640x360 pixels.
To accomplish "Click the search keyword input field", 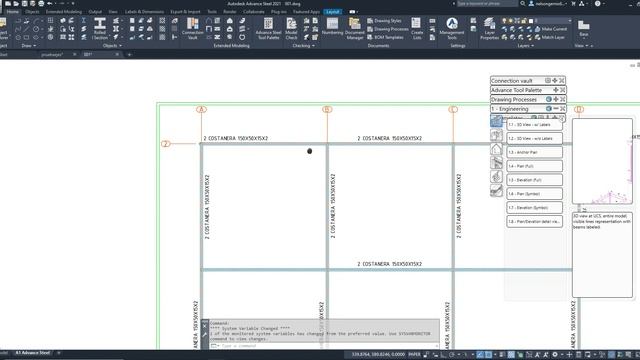I will (x=487, y=4).
